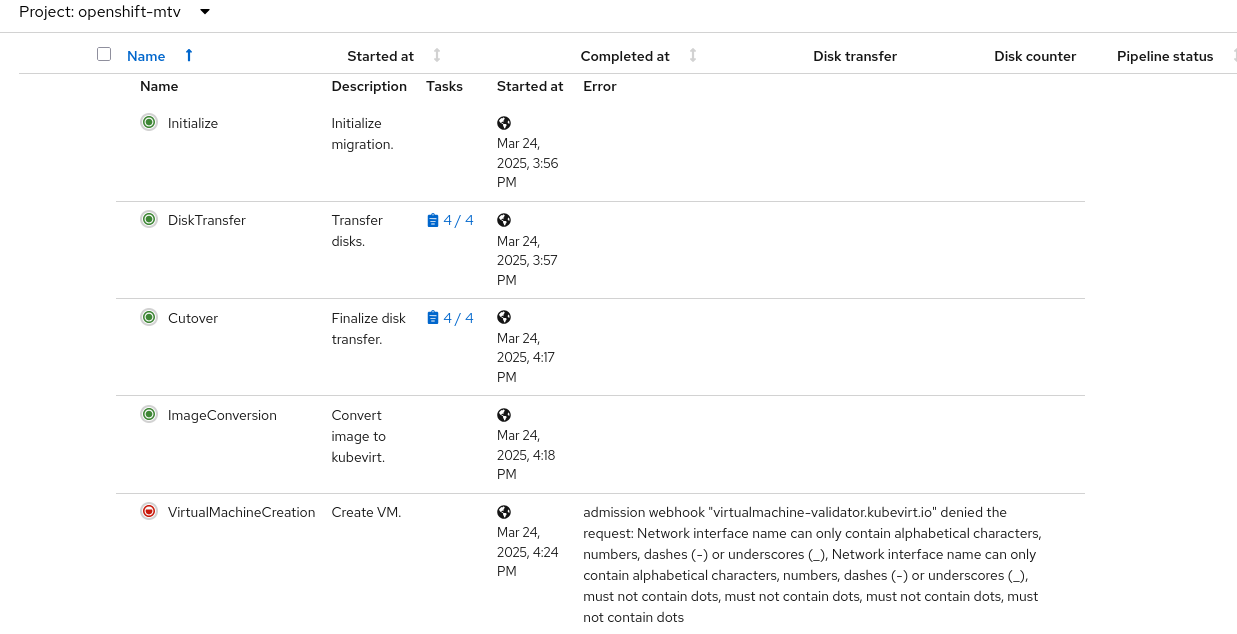1237x634 pixels.
Task: Open the Cutover 4 / 4 tasks link
Action: point(451,318)
